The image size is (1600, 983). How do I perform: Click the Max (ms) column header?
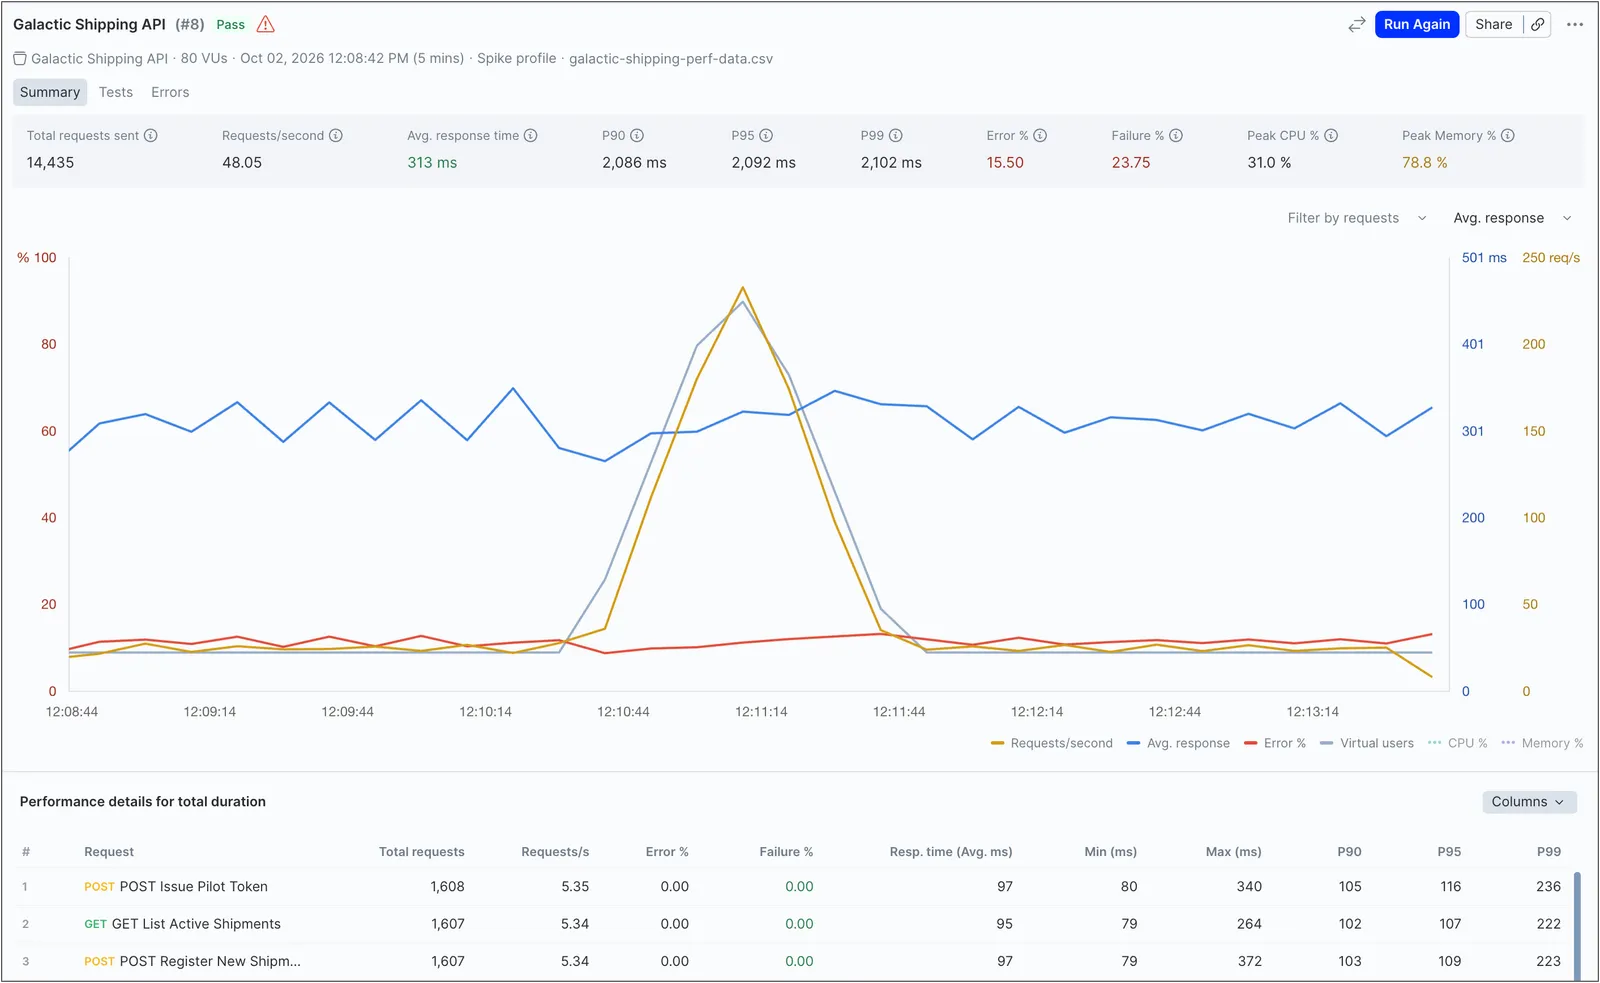1233,852
